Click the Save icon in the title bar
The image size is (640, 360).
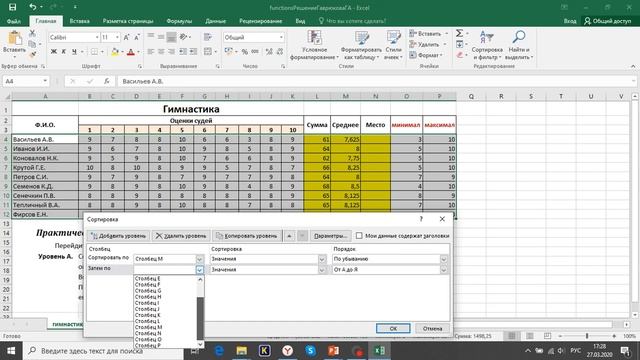tap(13, 7)
